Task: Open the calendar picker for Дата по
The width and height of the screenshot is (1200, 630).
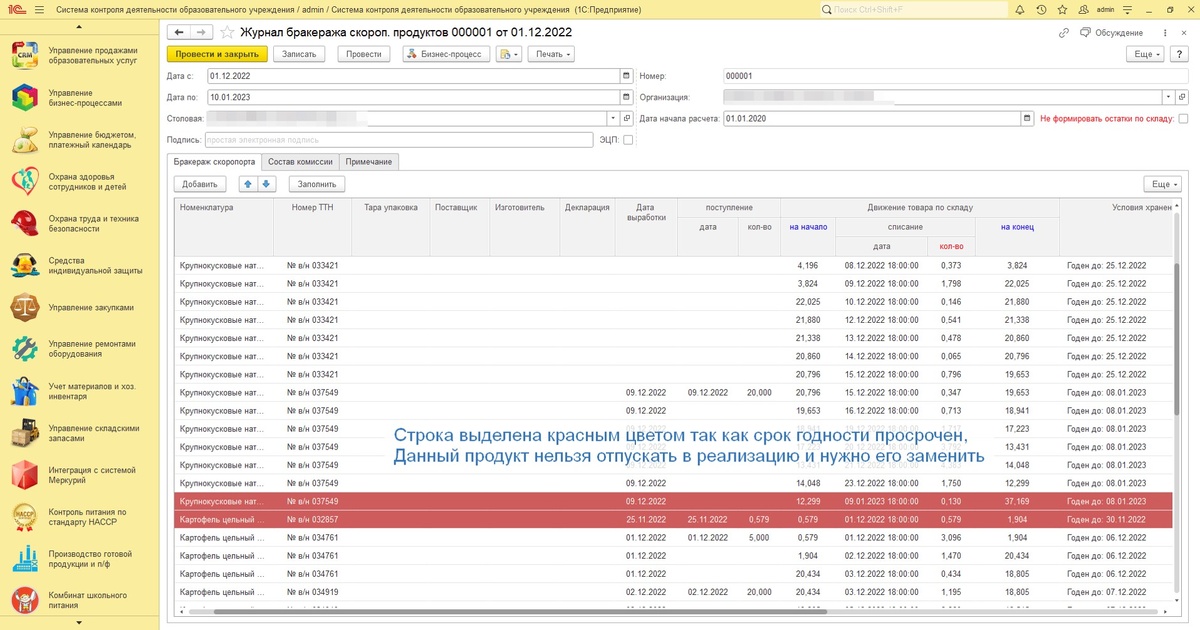Action: click(x=626, y=97)
